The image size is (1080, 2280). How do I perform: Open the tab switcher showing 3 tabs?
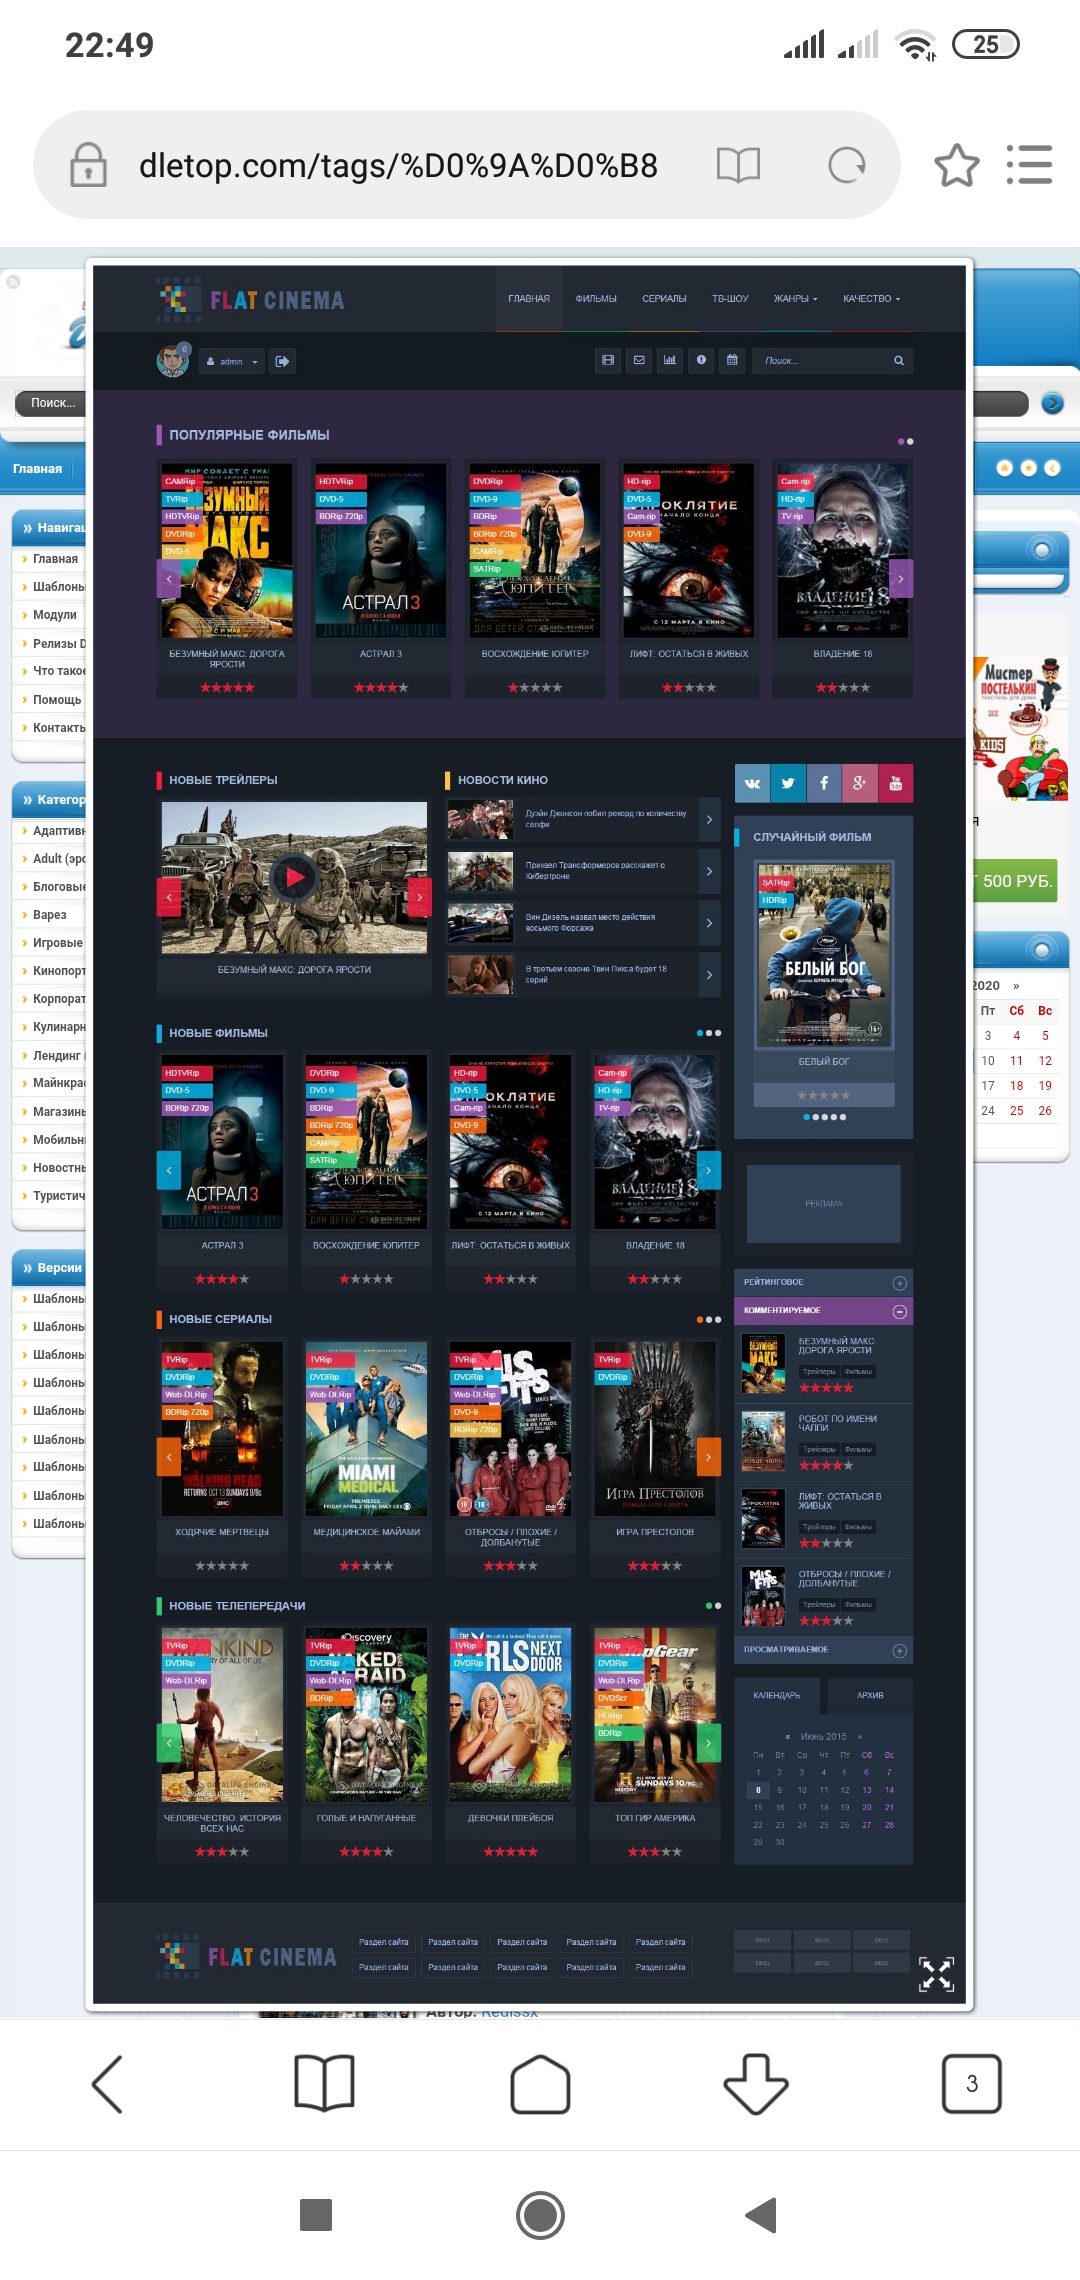coord(971,2084)
